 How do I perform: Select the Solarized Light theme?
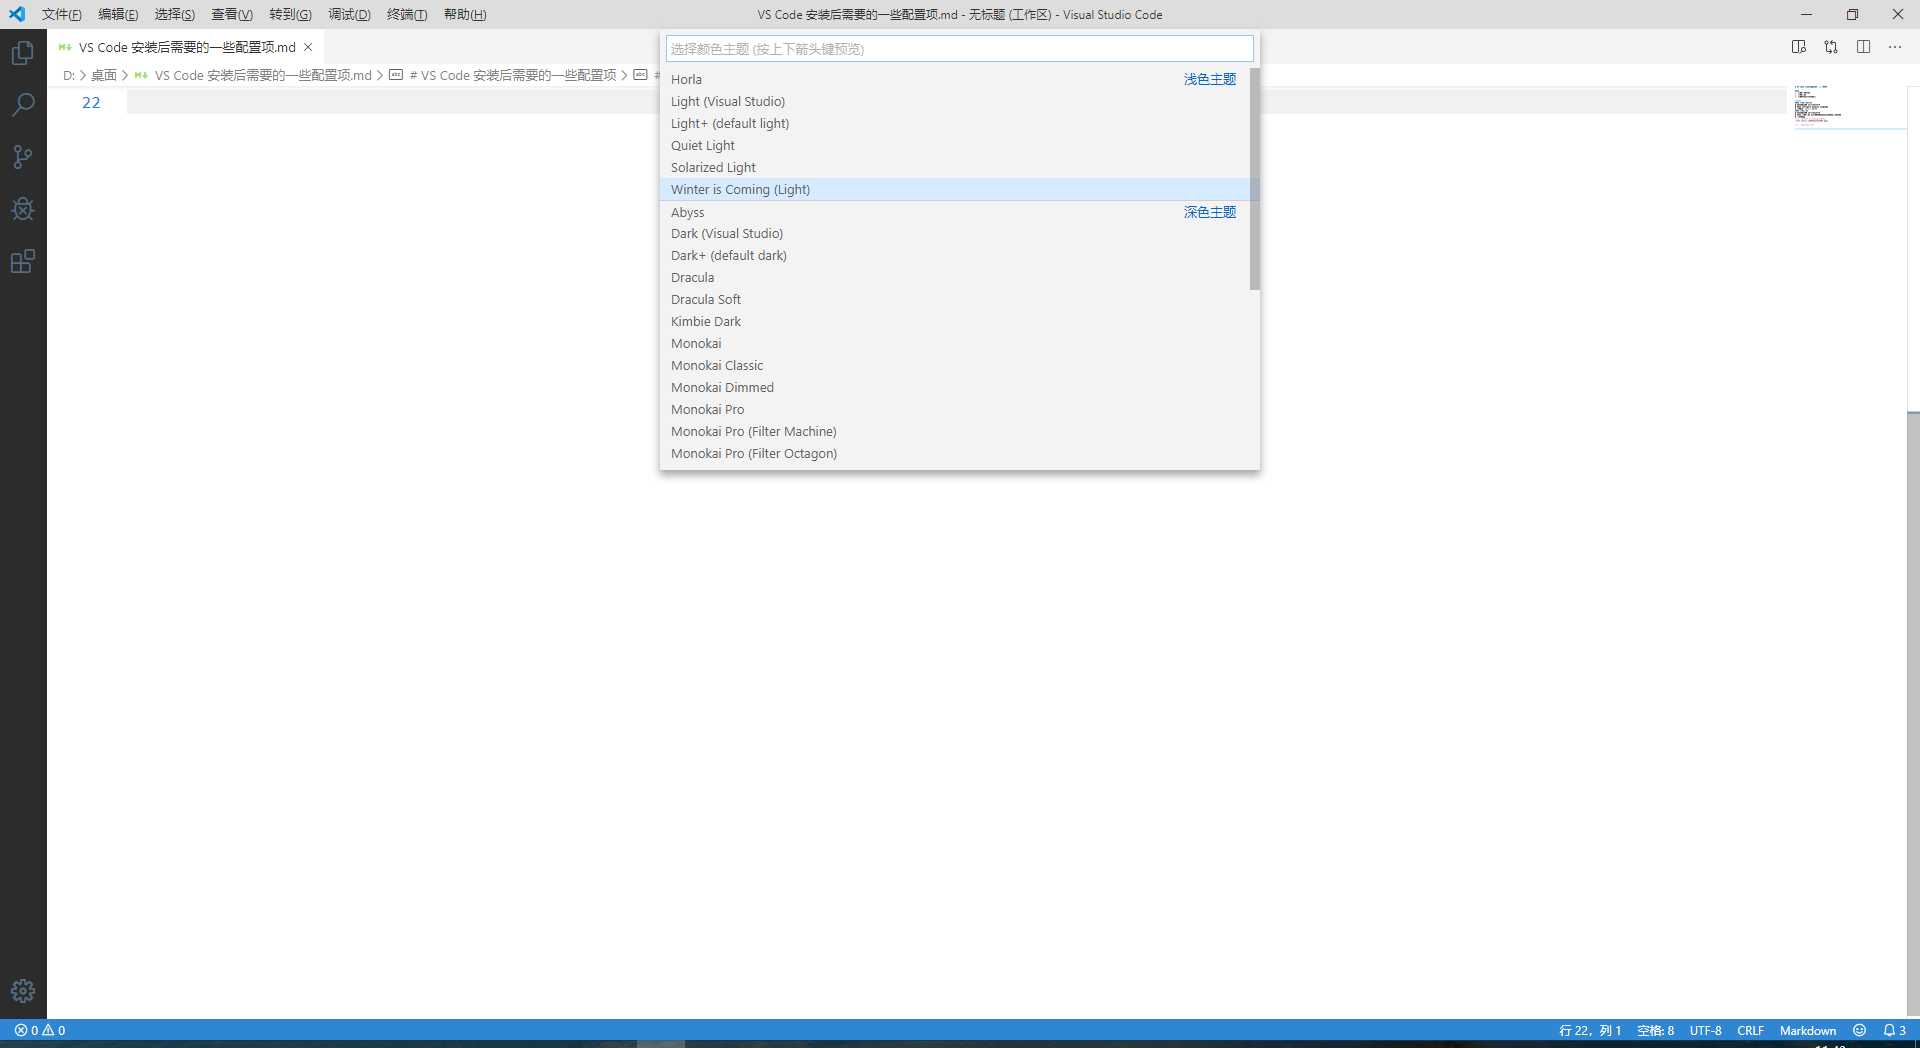click(955, 167)
